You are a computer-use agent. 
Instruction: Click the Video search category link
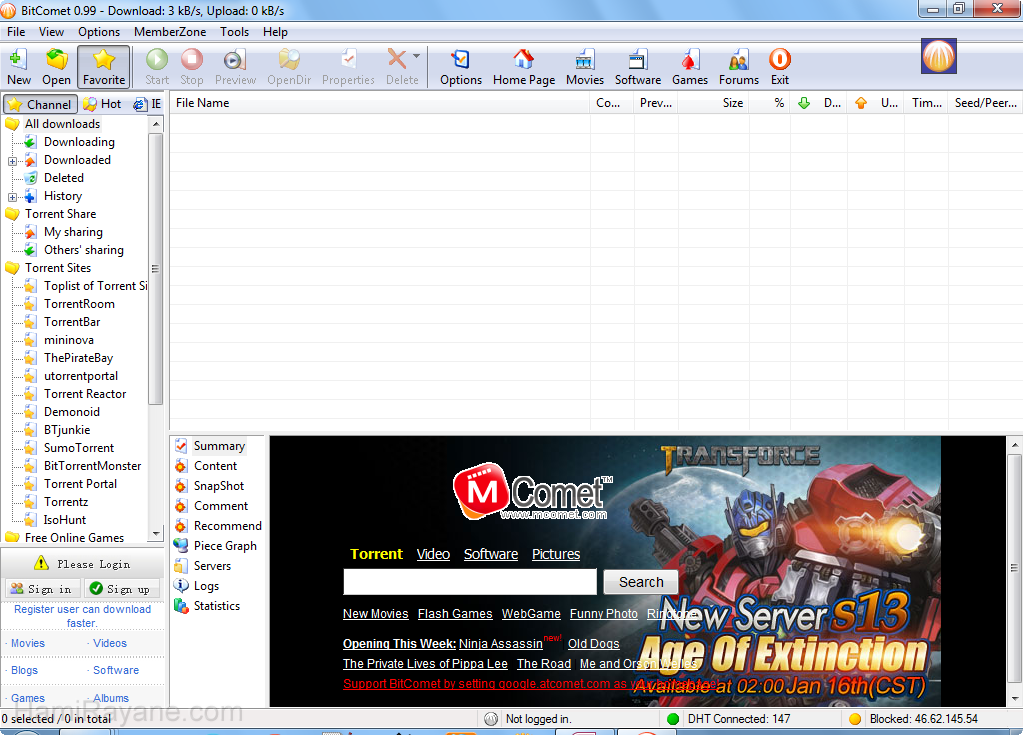pyautogui.click(x=433, y=554)
